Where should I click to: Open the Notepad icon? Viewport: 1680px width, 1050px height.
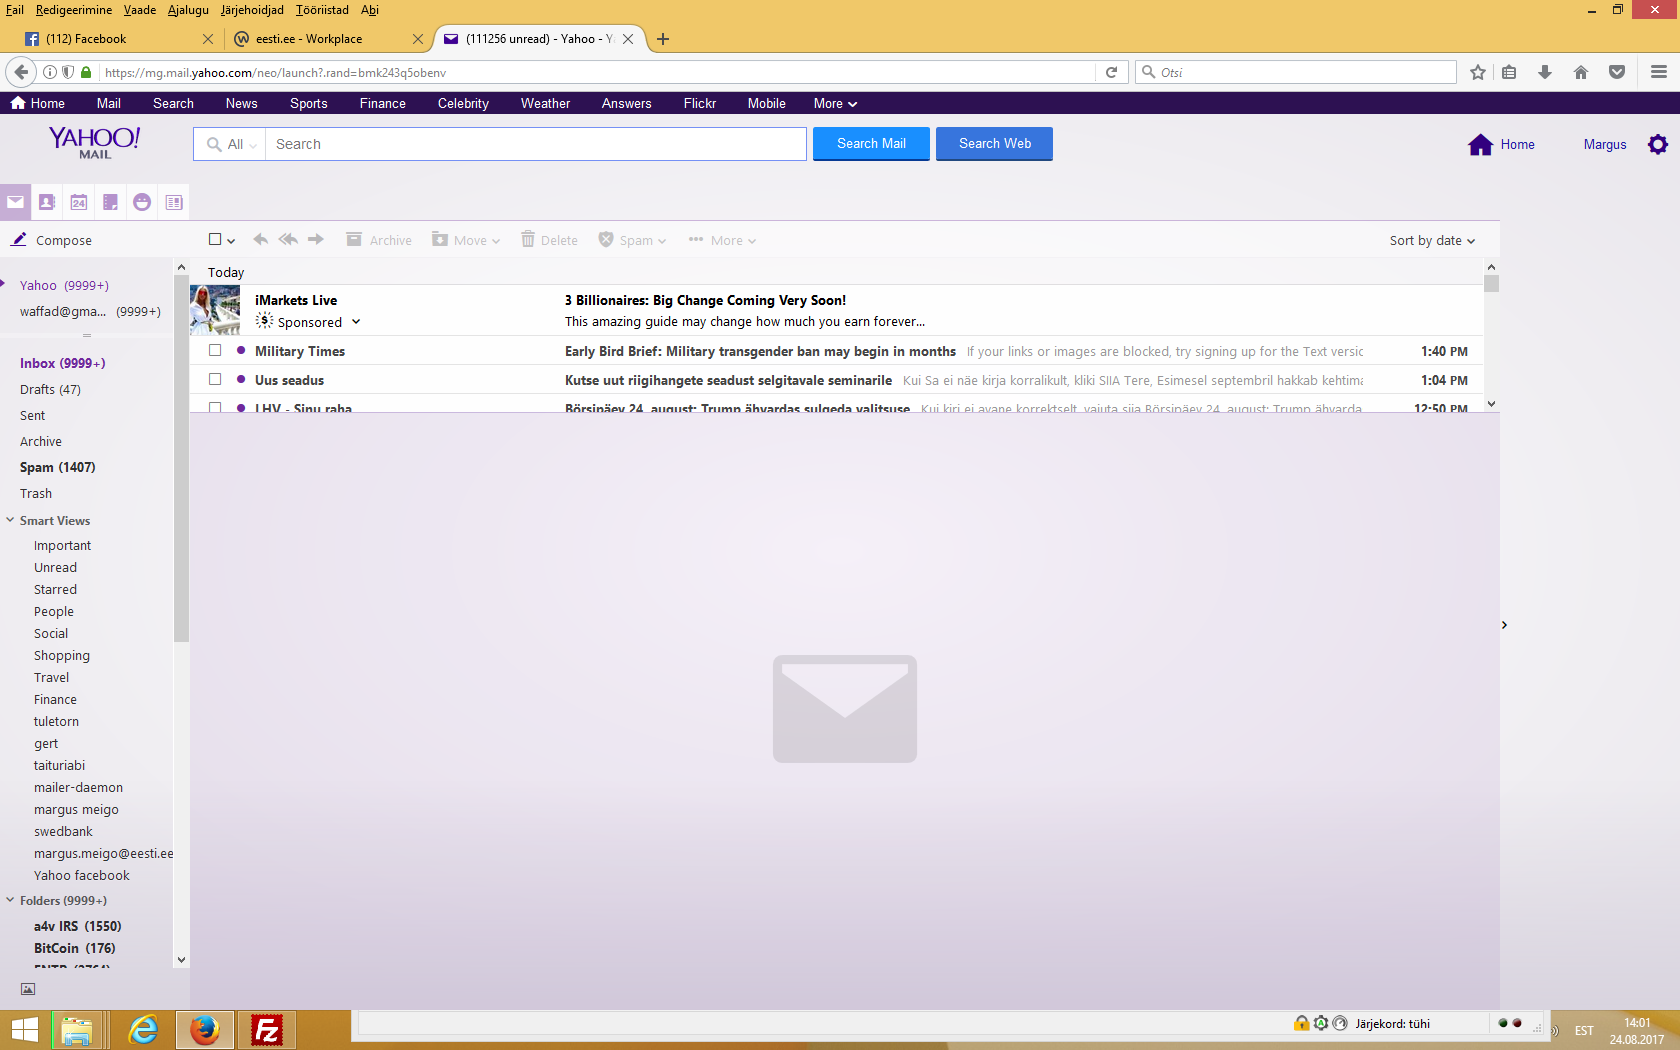(x=111, y=202)
